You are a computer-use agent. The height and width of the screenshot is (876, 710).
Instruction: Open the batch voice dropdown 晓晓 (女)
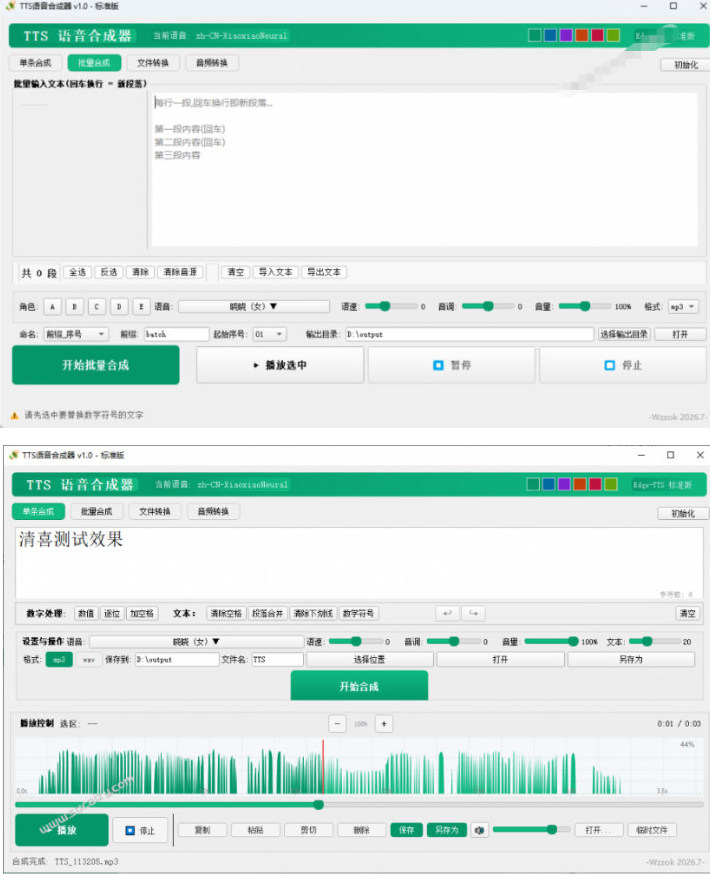coord(254,307)
